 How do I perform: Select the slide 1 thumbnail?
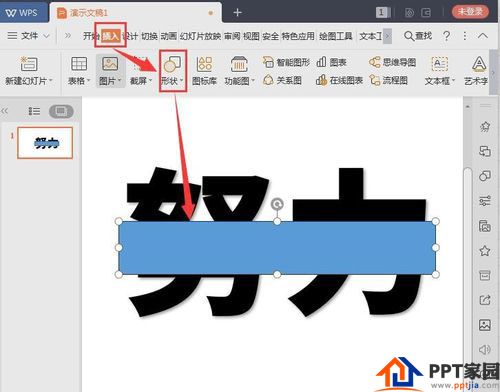(x=45, y=143)
